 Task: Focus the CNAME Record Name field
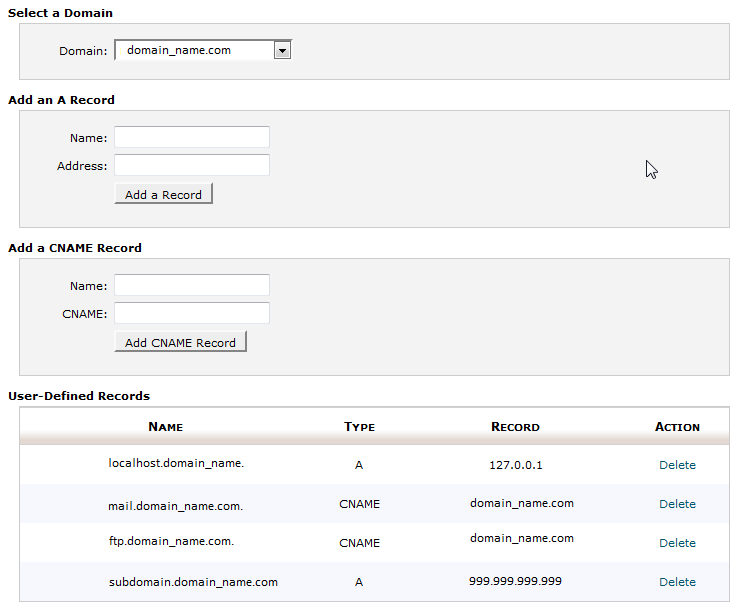click(192, 285)
